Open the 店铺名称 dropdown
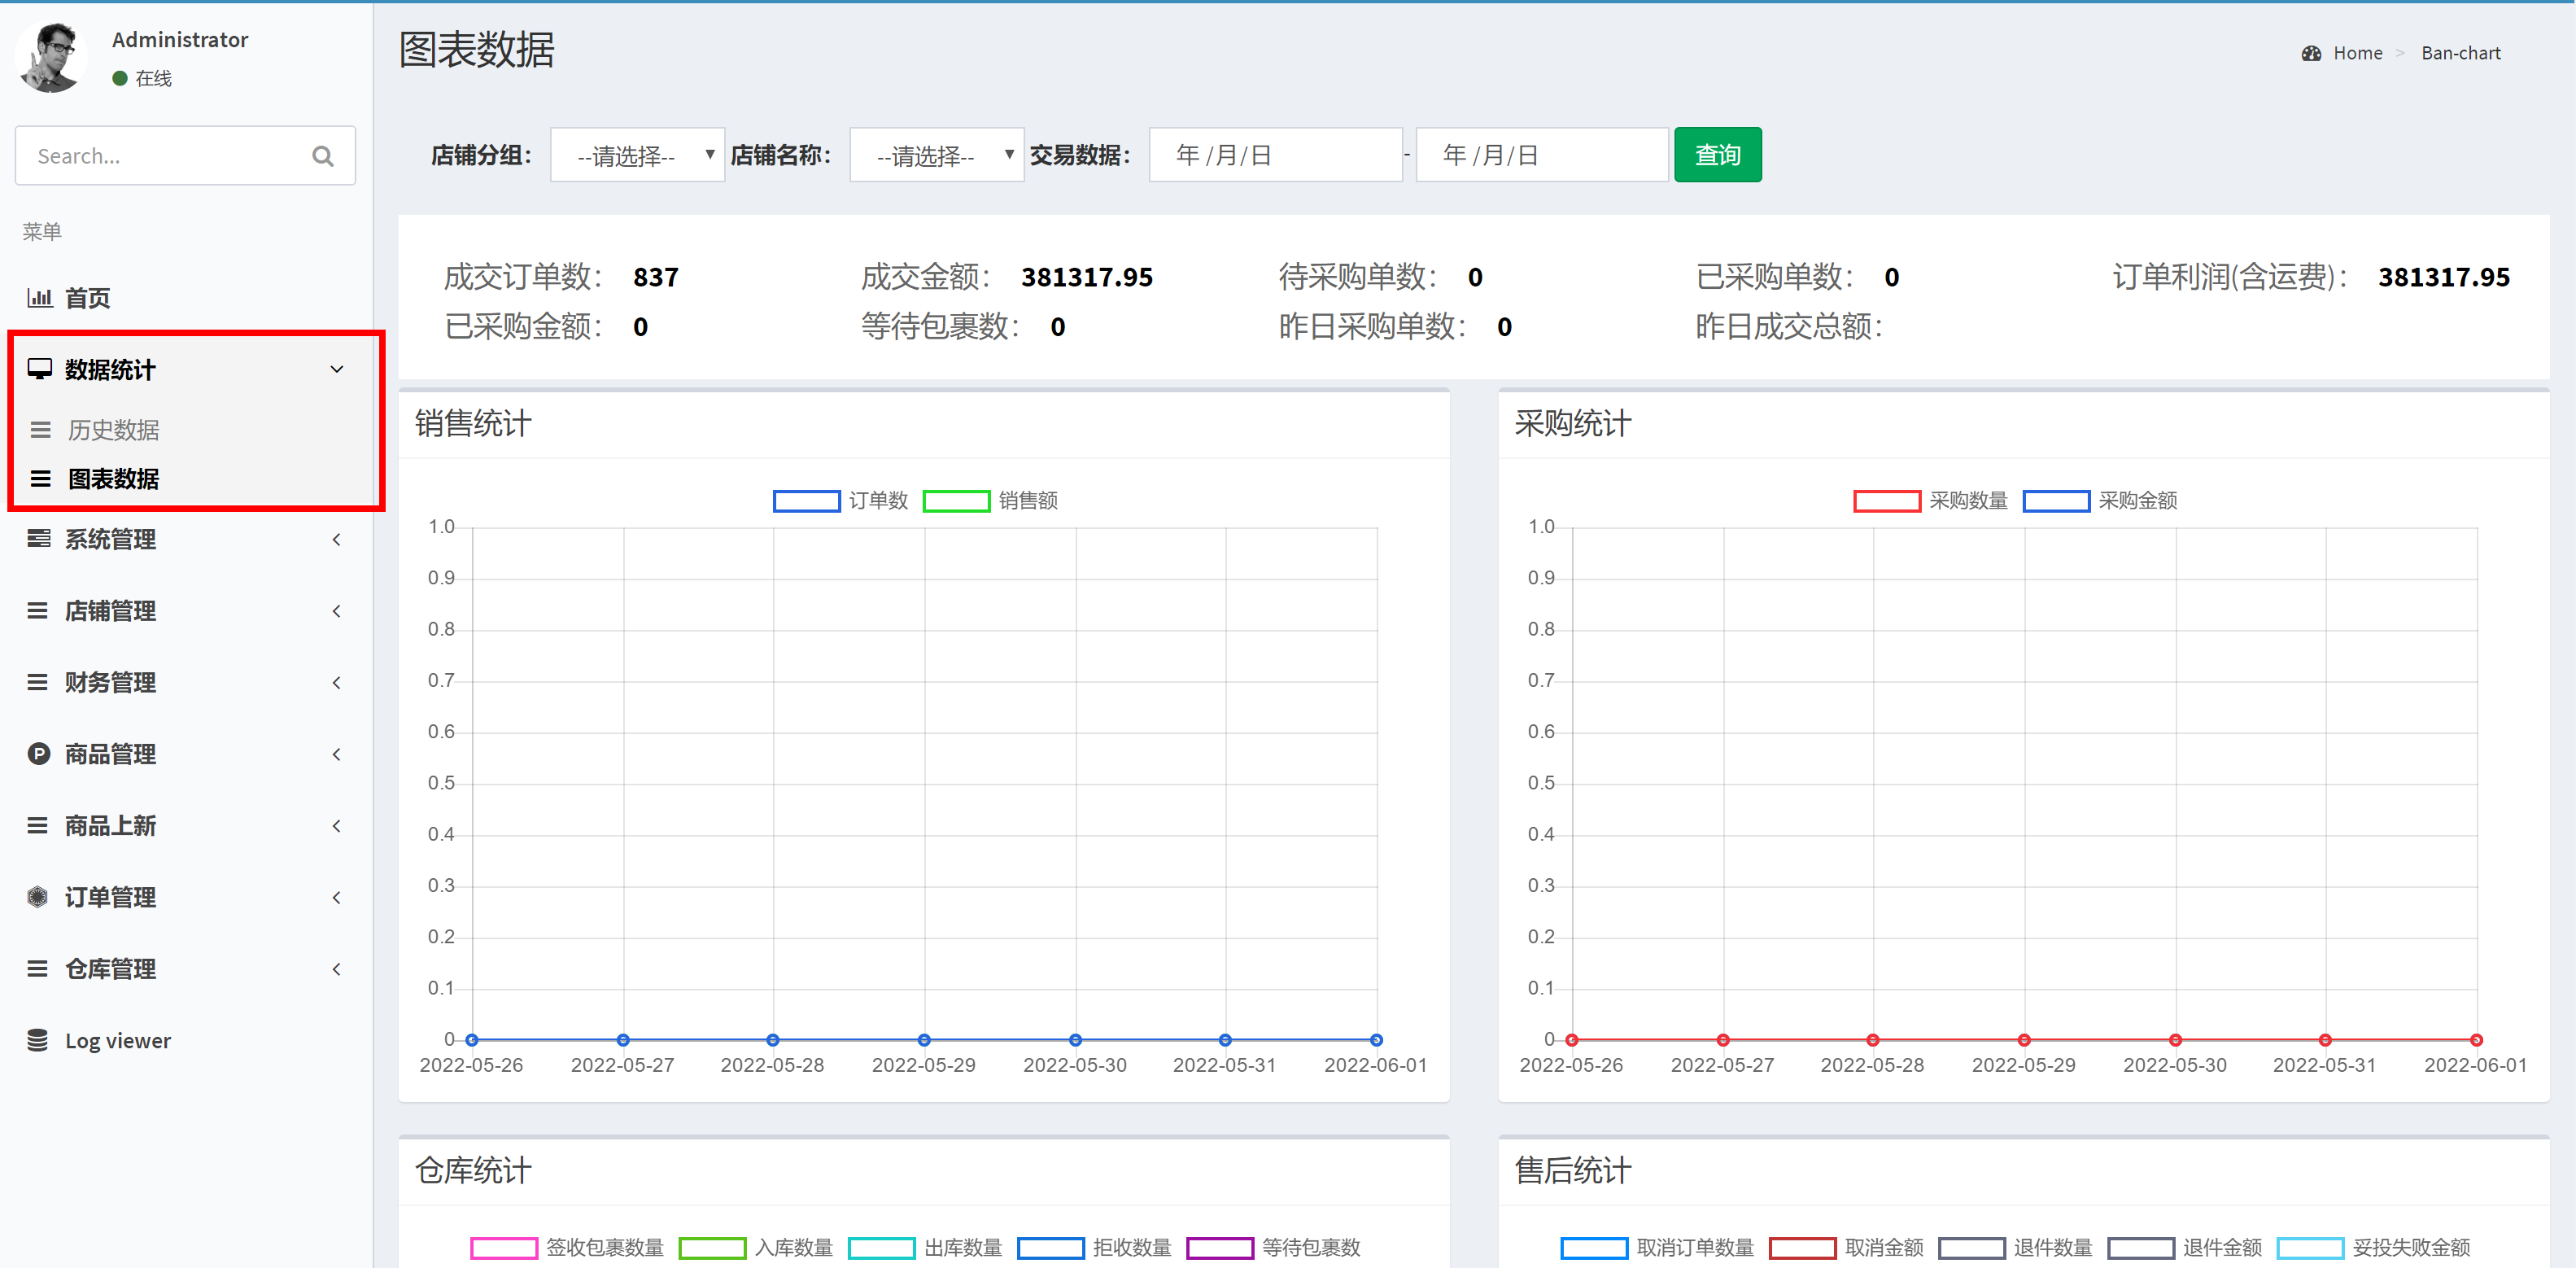Screen dimensions: 2576x1268 pyautogui.click(x=936, y=155)
